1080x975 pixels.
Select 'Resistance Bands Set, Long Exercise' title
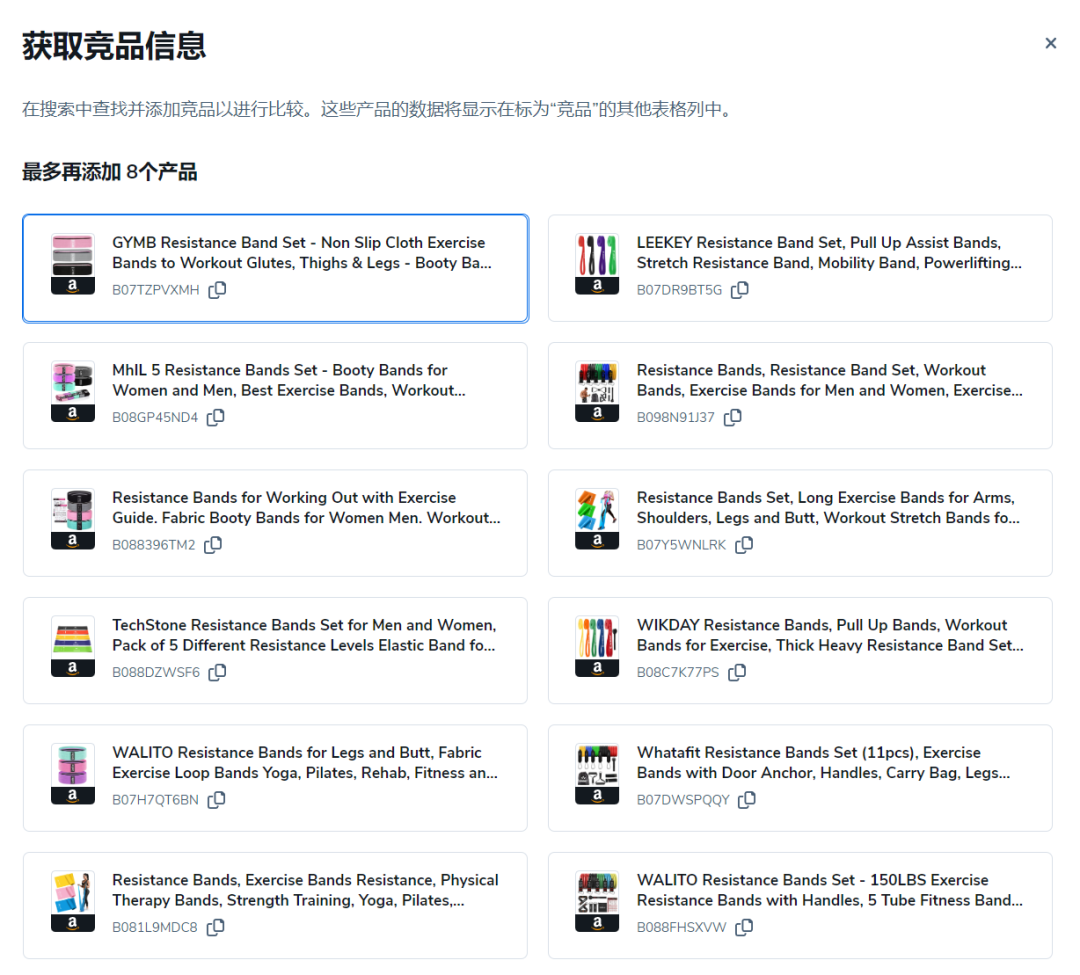(x=829, y=507)
